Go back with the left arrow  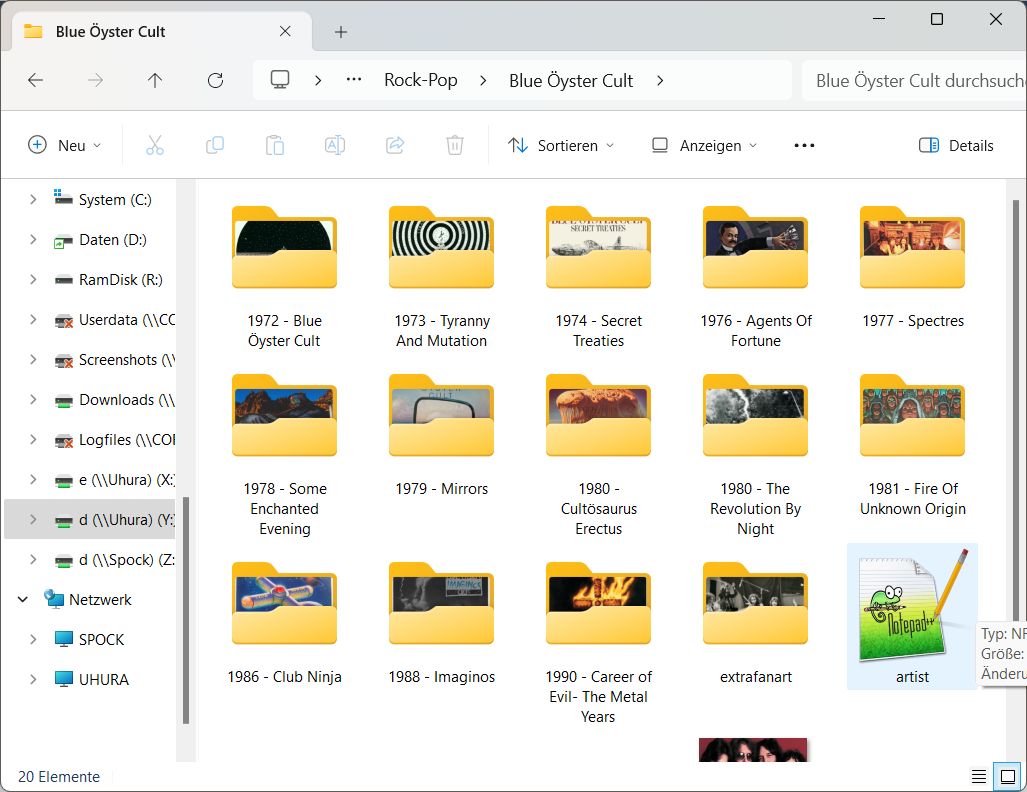pos(35,81)
